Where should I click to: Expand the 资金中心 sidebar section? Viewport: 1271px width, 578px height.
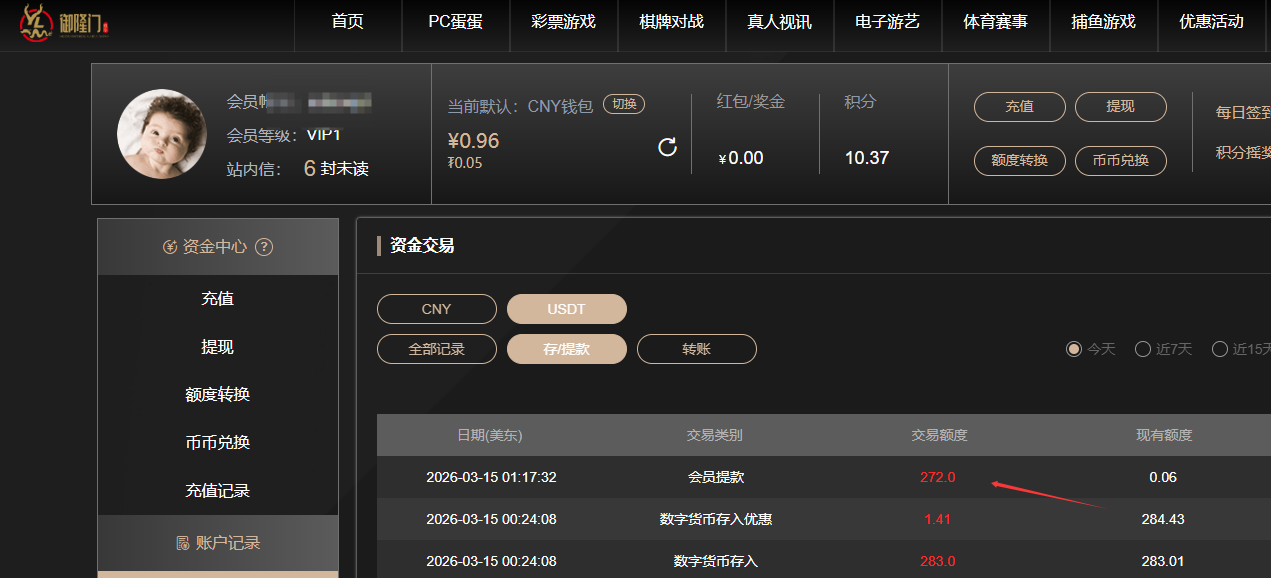pos(217,247)
